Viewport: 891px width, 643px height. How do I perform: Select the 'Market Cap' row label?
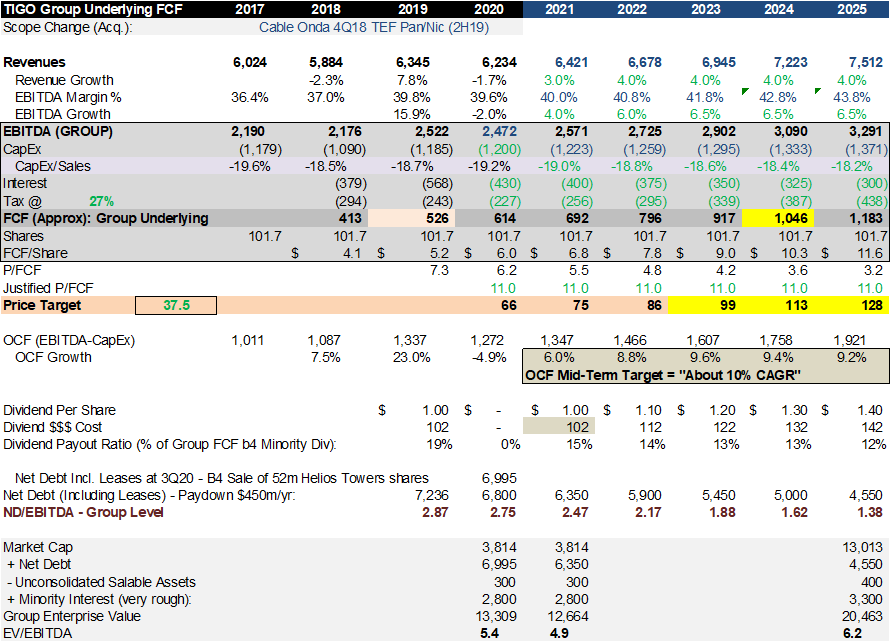38,548
